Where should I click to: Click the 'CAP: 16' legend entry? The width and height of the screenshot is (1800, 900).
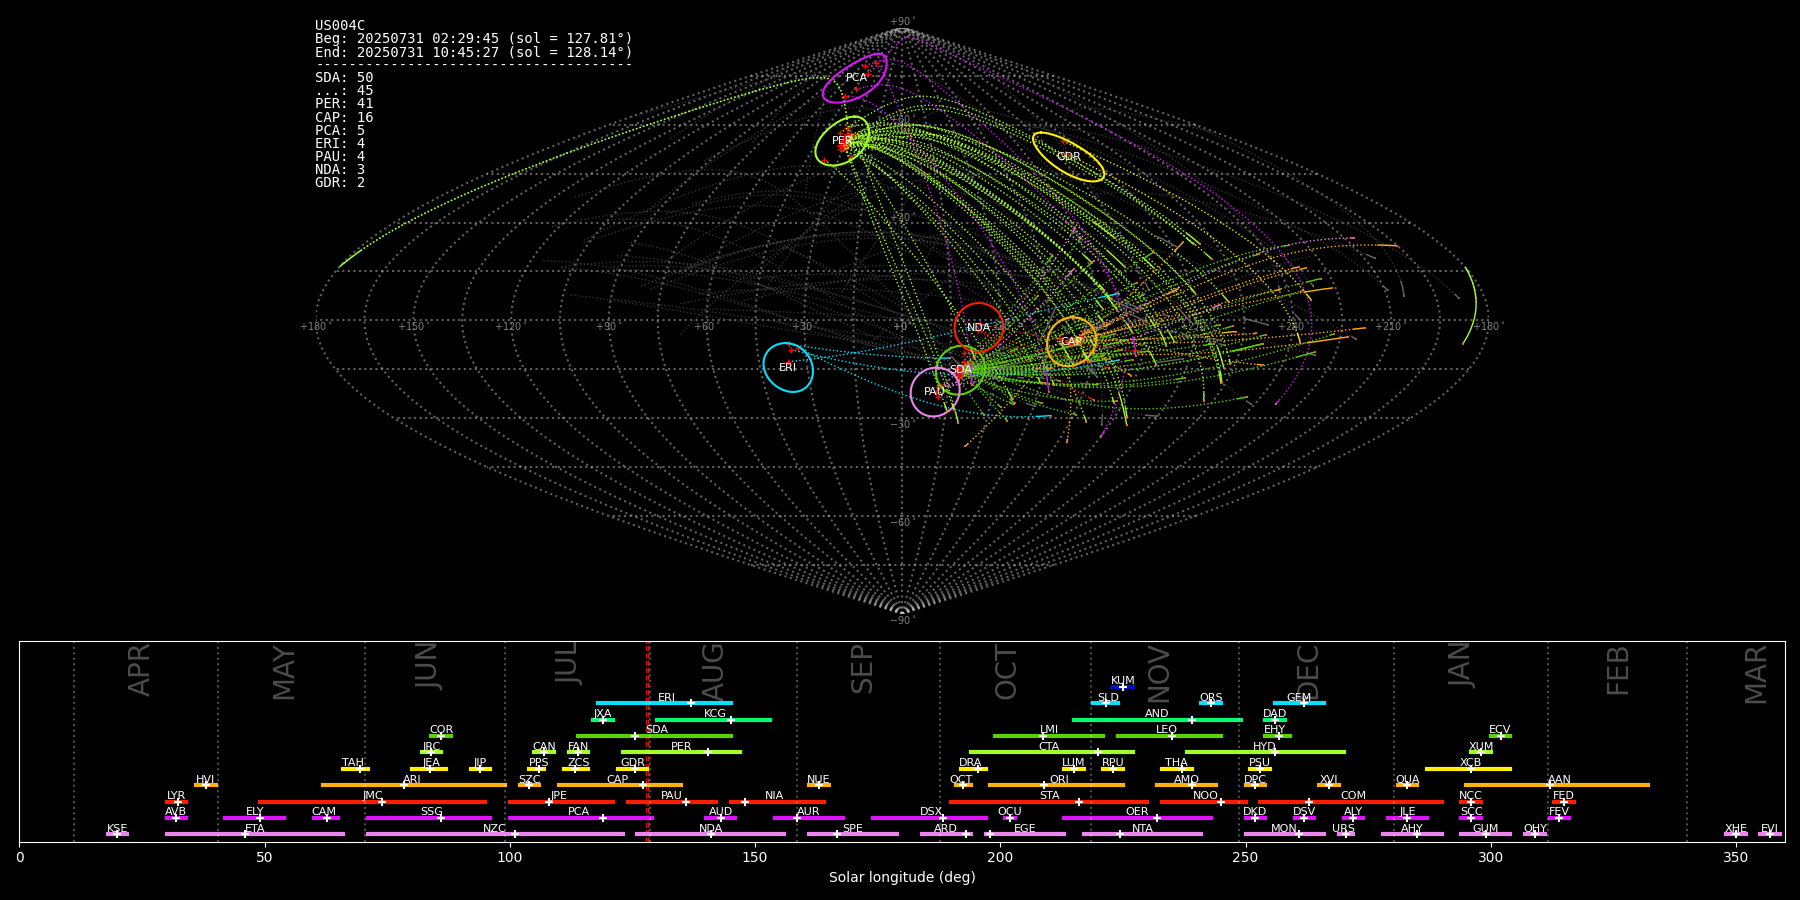(344, 117)
